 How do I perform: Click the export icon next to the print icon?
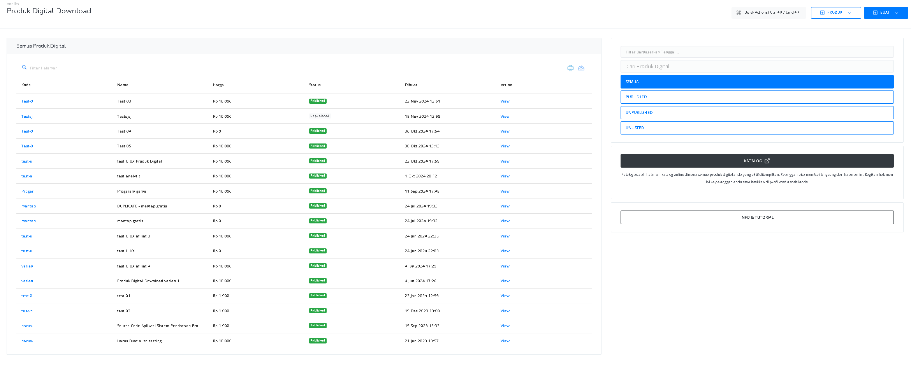click(x=581, y=68)
